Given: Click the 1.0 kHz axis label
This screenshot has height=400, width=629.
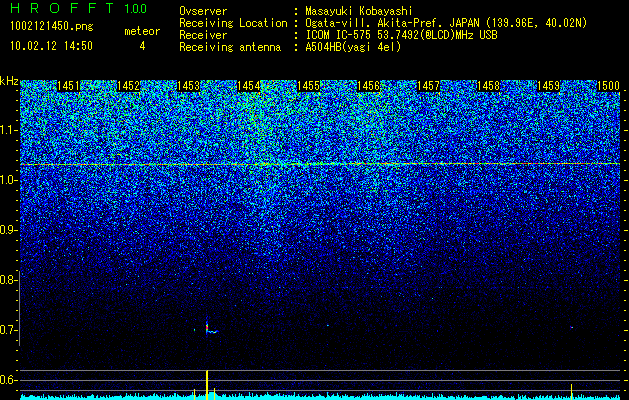Looking at the screenshot, I should click(9, 180).
